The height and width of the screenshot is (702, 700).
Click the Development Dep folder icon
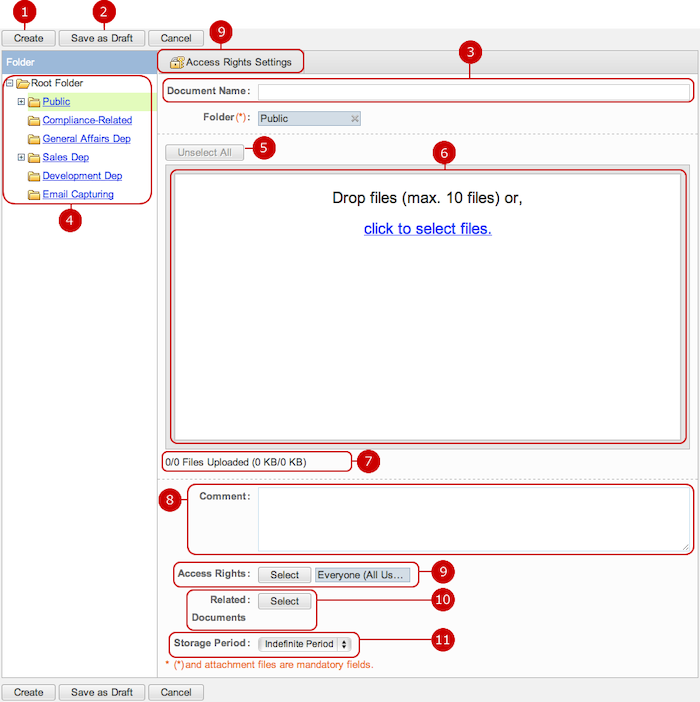coord(34,176)
